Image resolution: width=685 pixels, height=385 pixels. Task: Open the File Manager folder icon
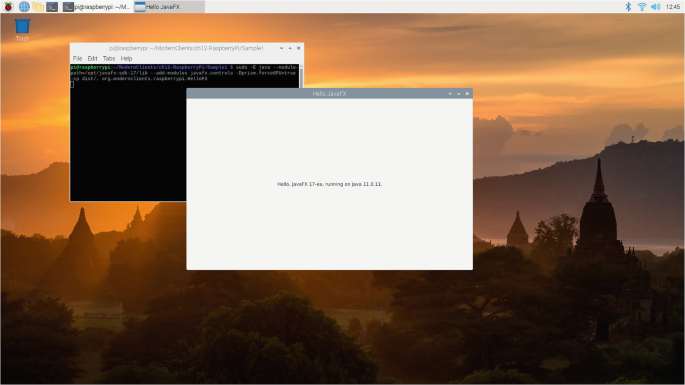tap(38, 7)
